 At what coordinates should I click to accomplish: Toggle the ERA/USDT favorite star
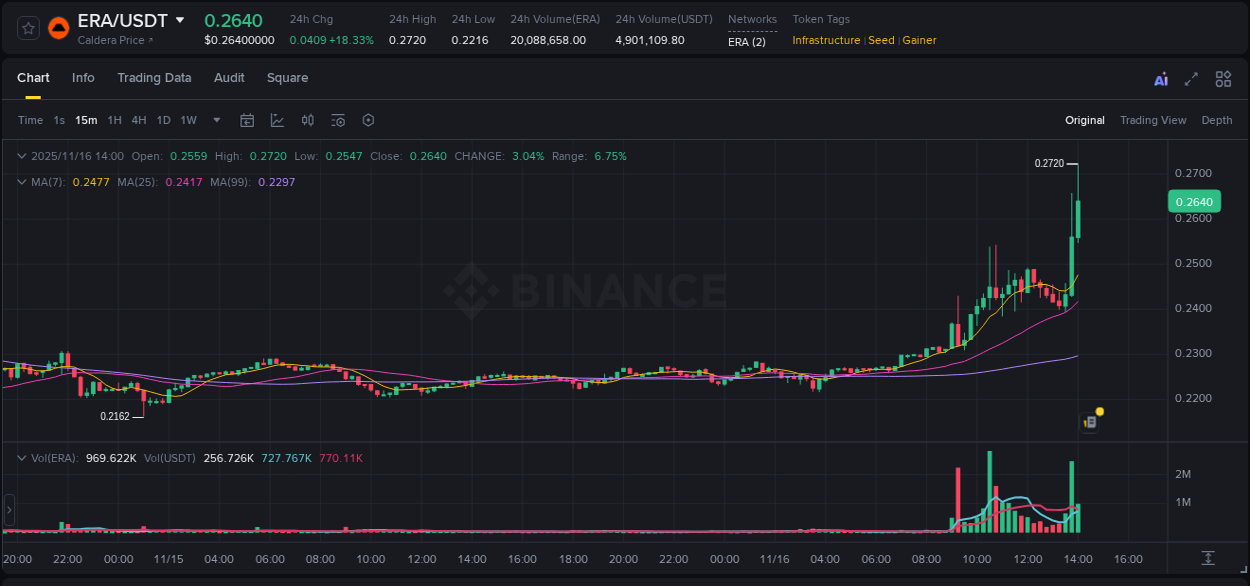tap(27, 27)
